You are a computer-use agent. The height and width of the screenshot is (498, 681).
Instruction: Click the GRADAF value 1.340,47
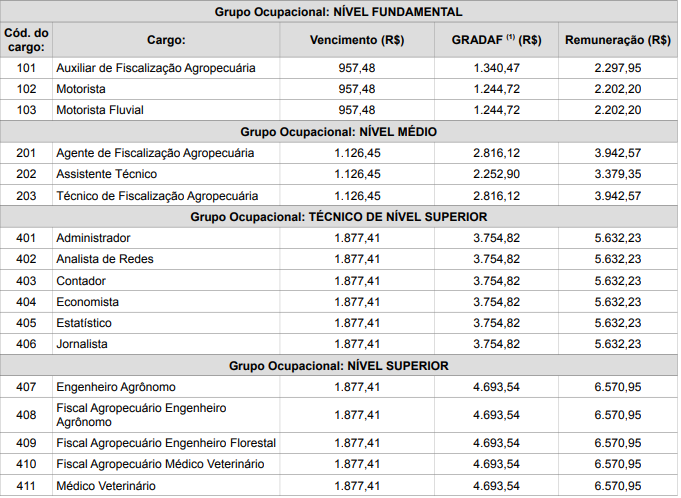[x=496, y=68]
